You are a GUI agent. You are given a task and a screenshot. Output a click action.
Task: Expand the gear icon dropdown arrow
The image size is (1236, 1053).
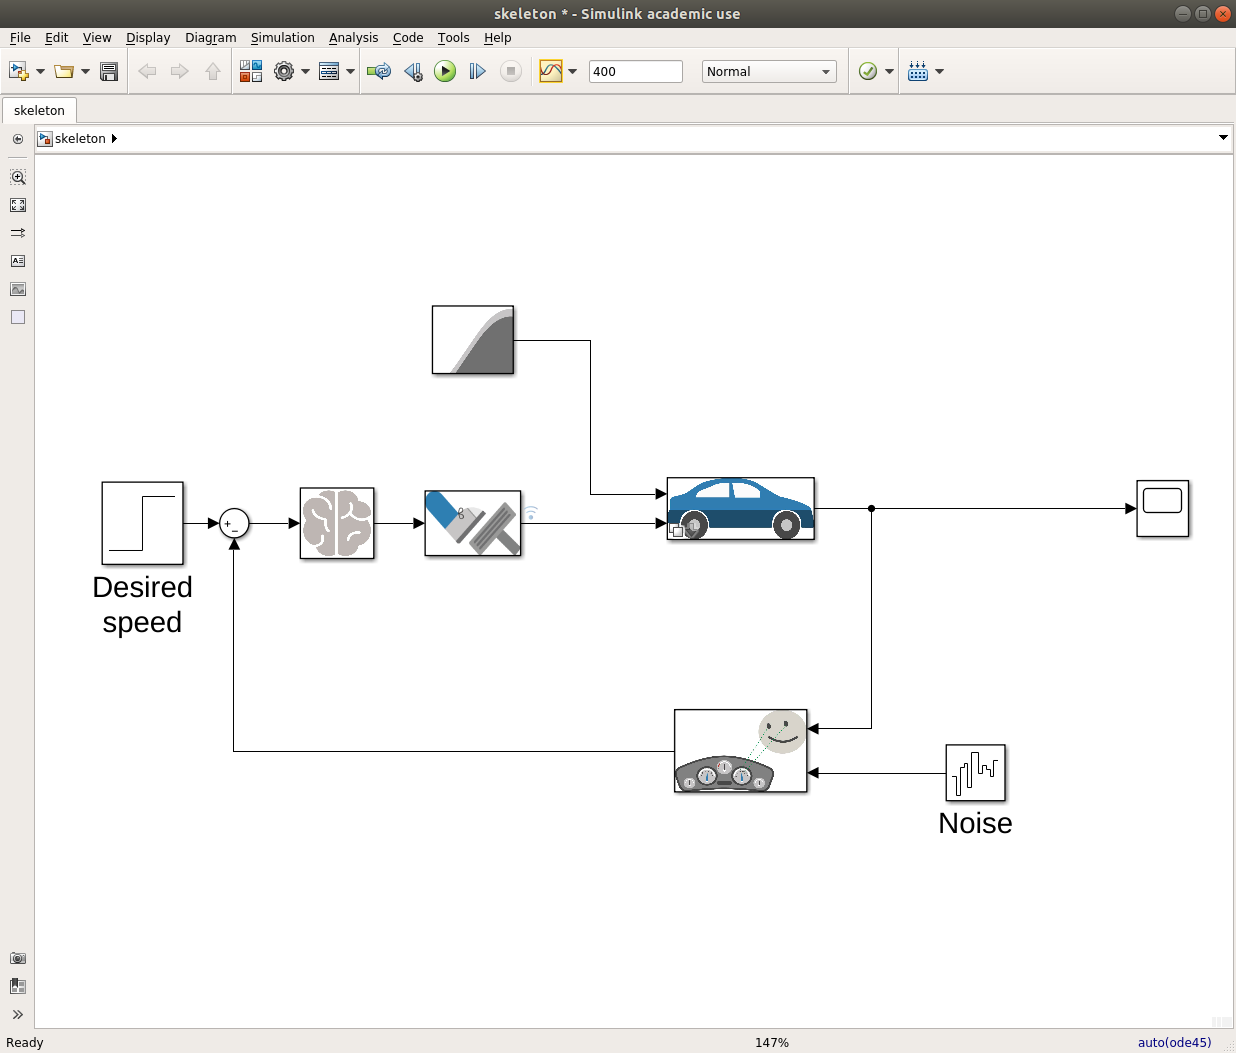(x=305, y=71)
